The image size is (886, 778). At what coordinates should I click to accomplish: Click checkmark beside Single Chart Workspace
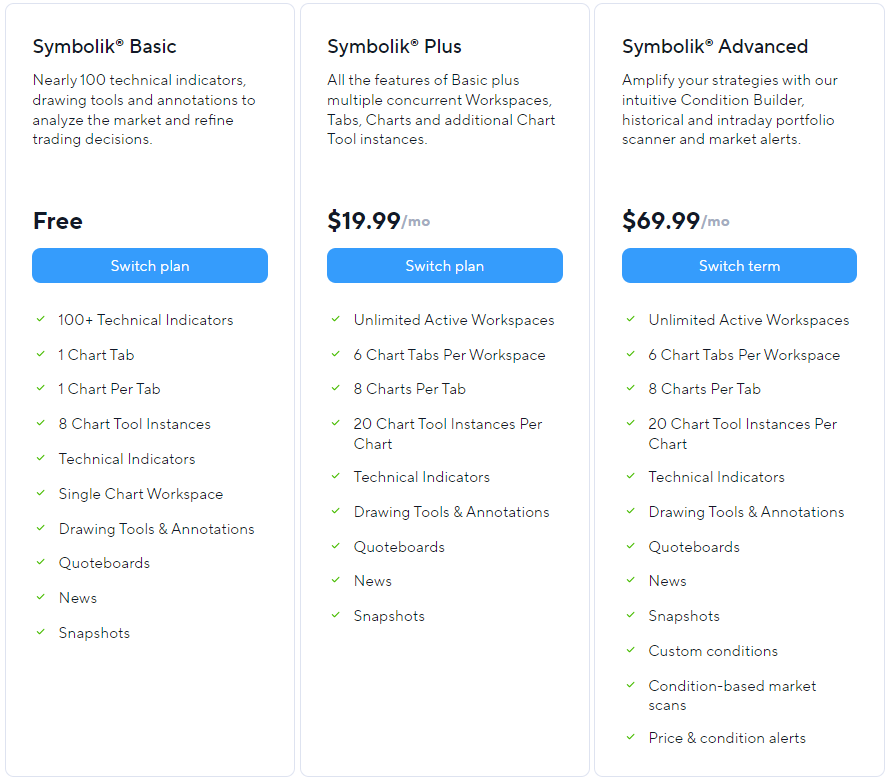[41, 493]
